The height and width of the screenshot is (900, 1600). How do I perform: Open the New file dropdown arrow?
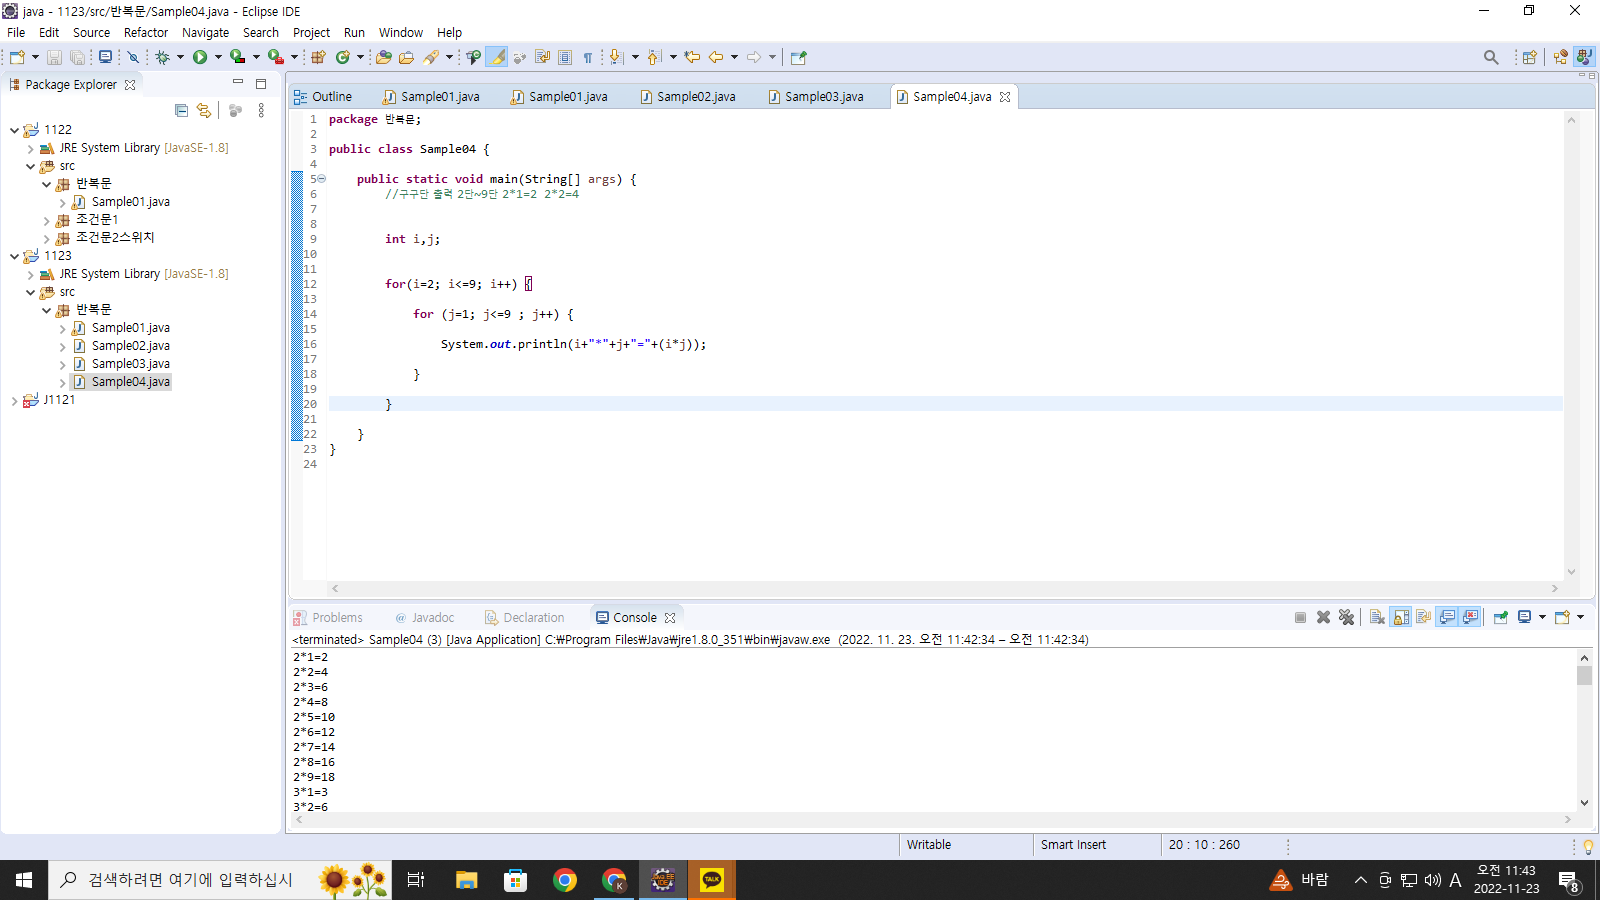click(35, 57)
